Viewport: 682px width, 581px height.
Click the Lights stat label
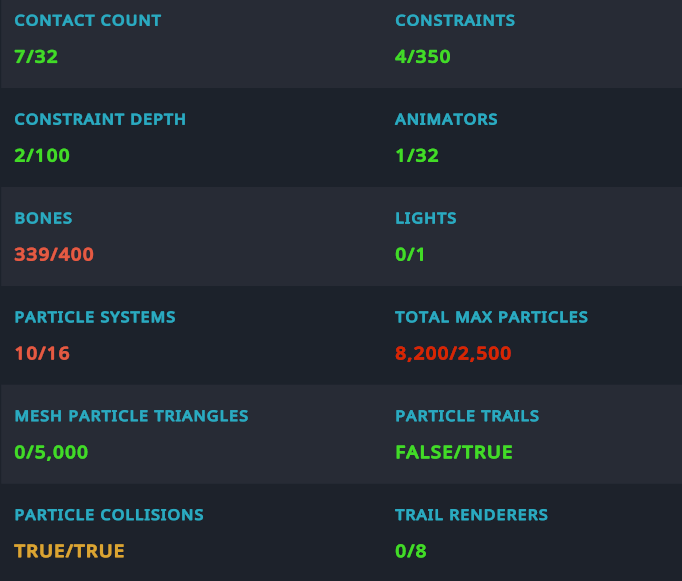[x=426, y=218]
